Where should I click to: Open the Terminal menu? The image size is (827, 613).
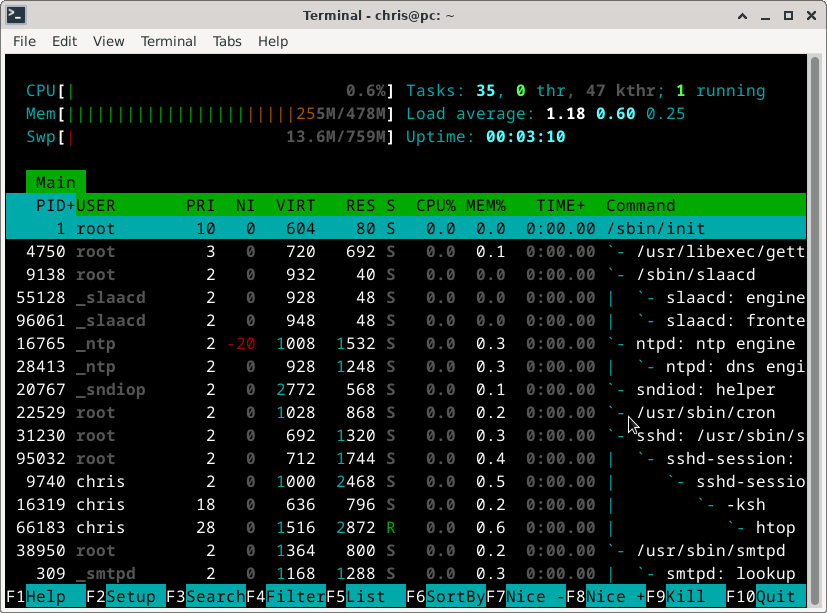tap(168, 41)
